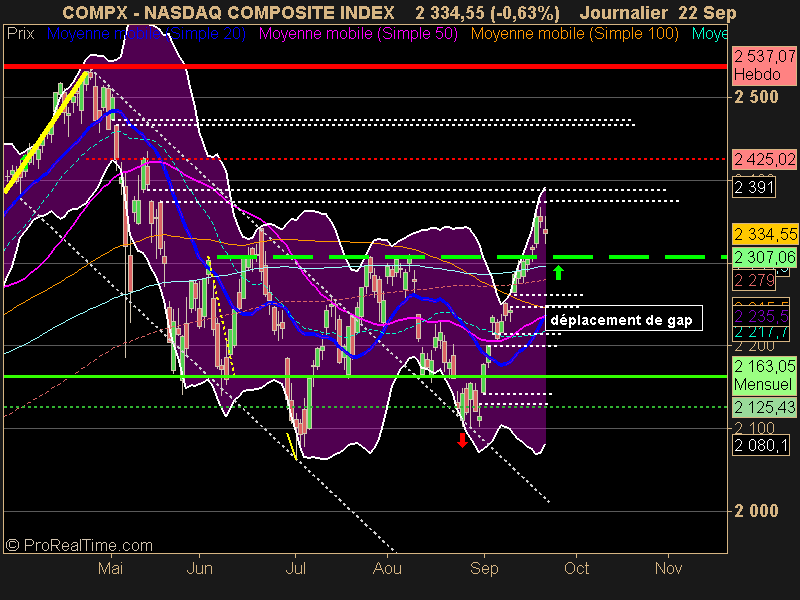Click the (-0,63%) change value in title

[x=524, y=13]
